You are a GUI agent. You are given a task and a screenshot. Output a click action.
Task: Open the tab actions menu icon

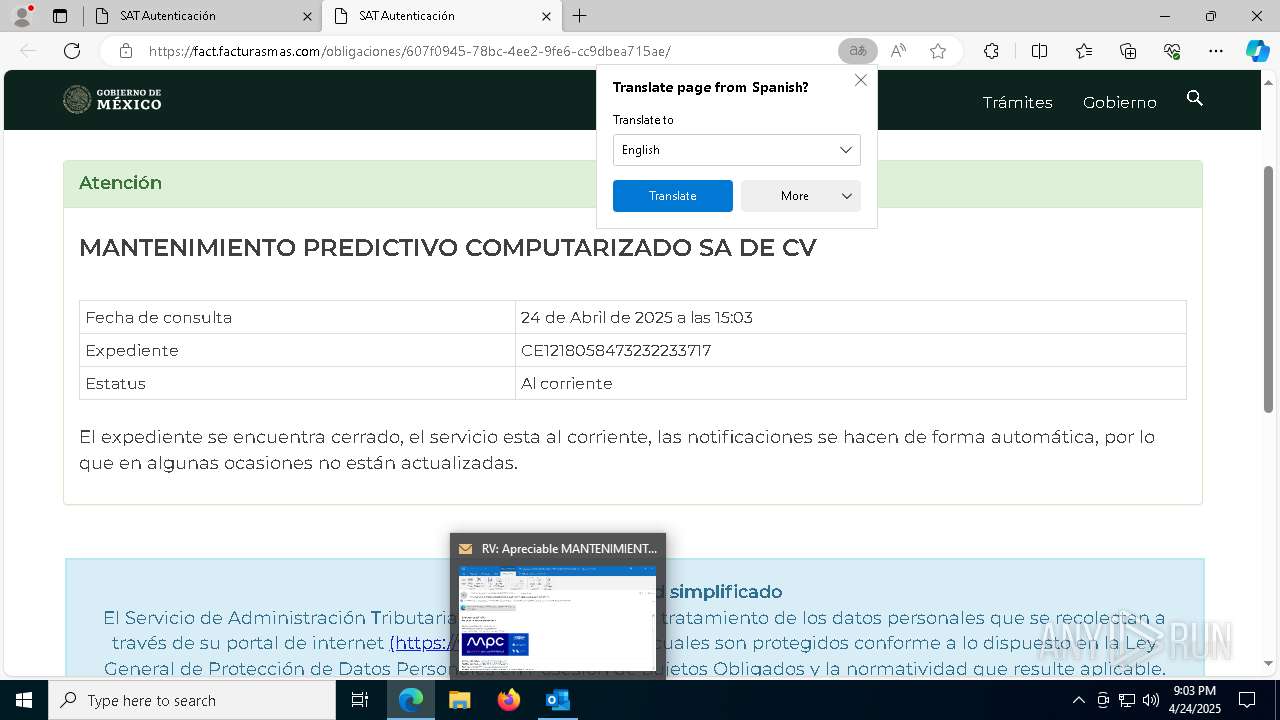60,16
